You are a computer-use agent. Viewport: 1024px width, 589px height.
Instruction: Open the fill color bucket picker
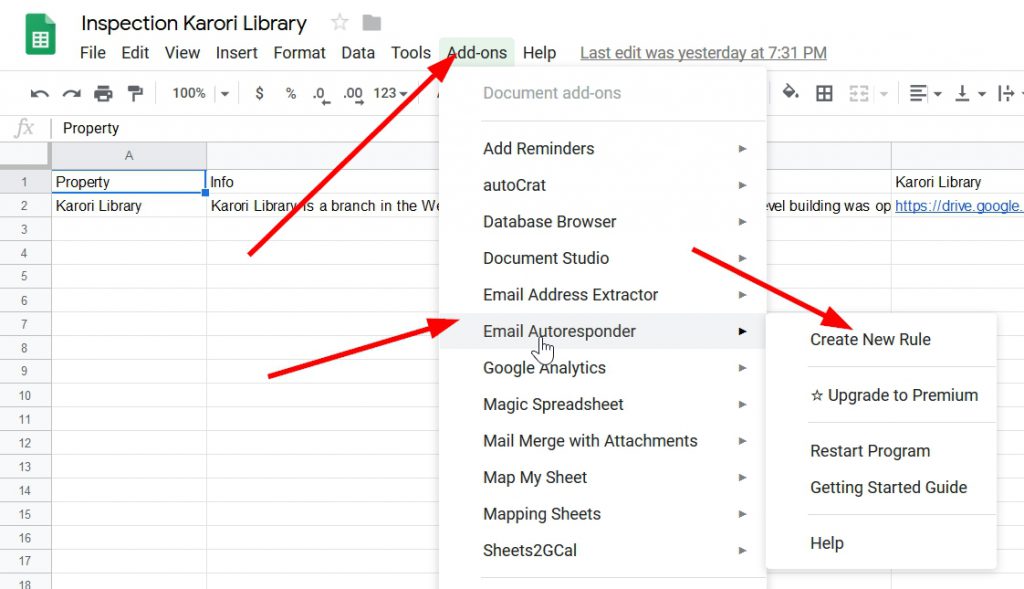pos(790,93)
